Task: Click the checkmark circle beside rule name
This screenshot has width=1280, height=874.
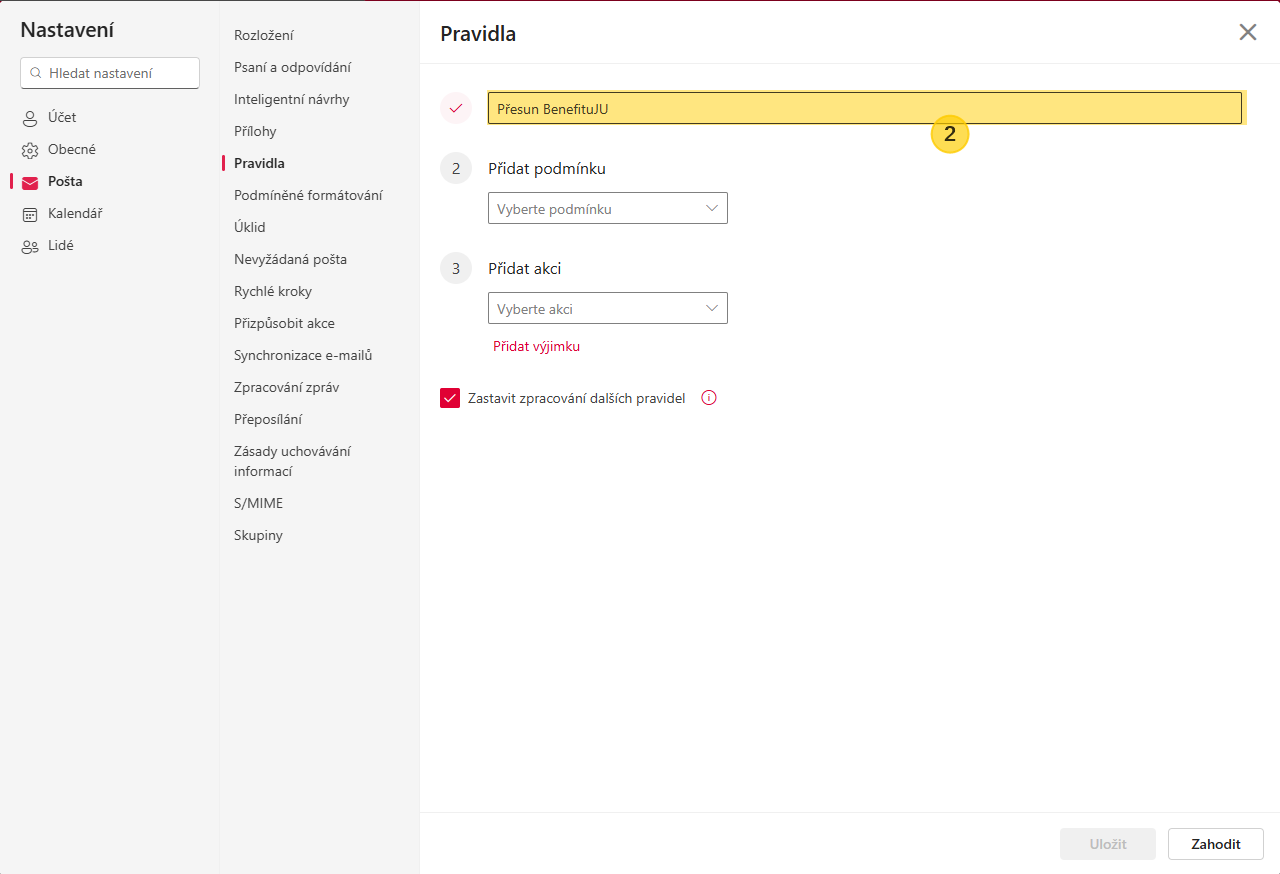Action: 456,108
